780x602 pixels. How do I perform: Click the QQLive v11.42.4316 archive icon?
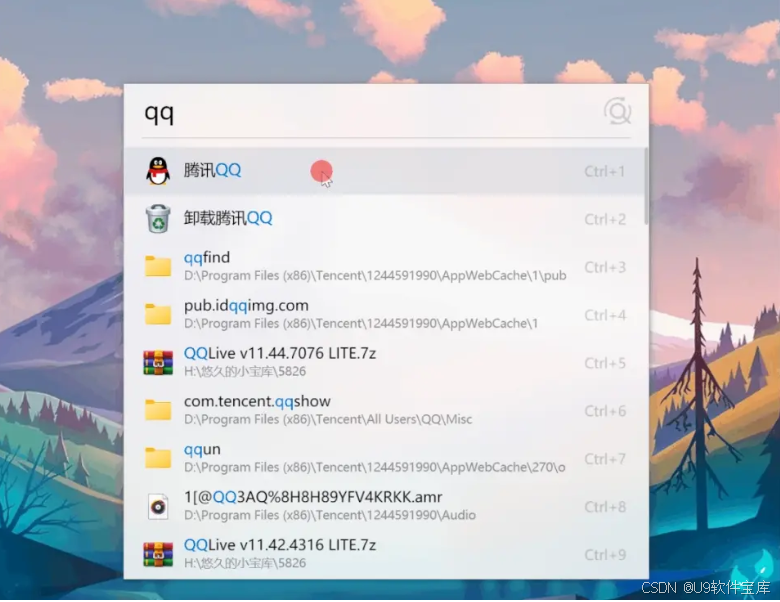pyautogui.click(x=158, y=554)
